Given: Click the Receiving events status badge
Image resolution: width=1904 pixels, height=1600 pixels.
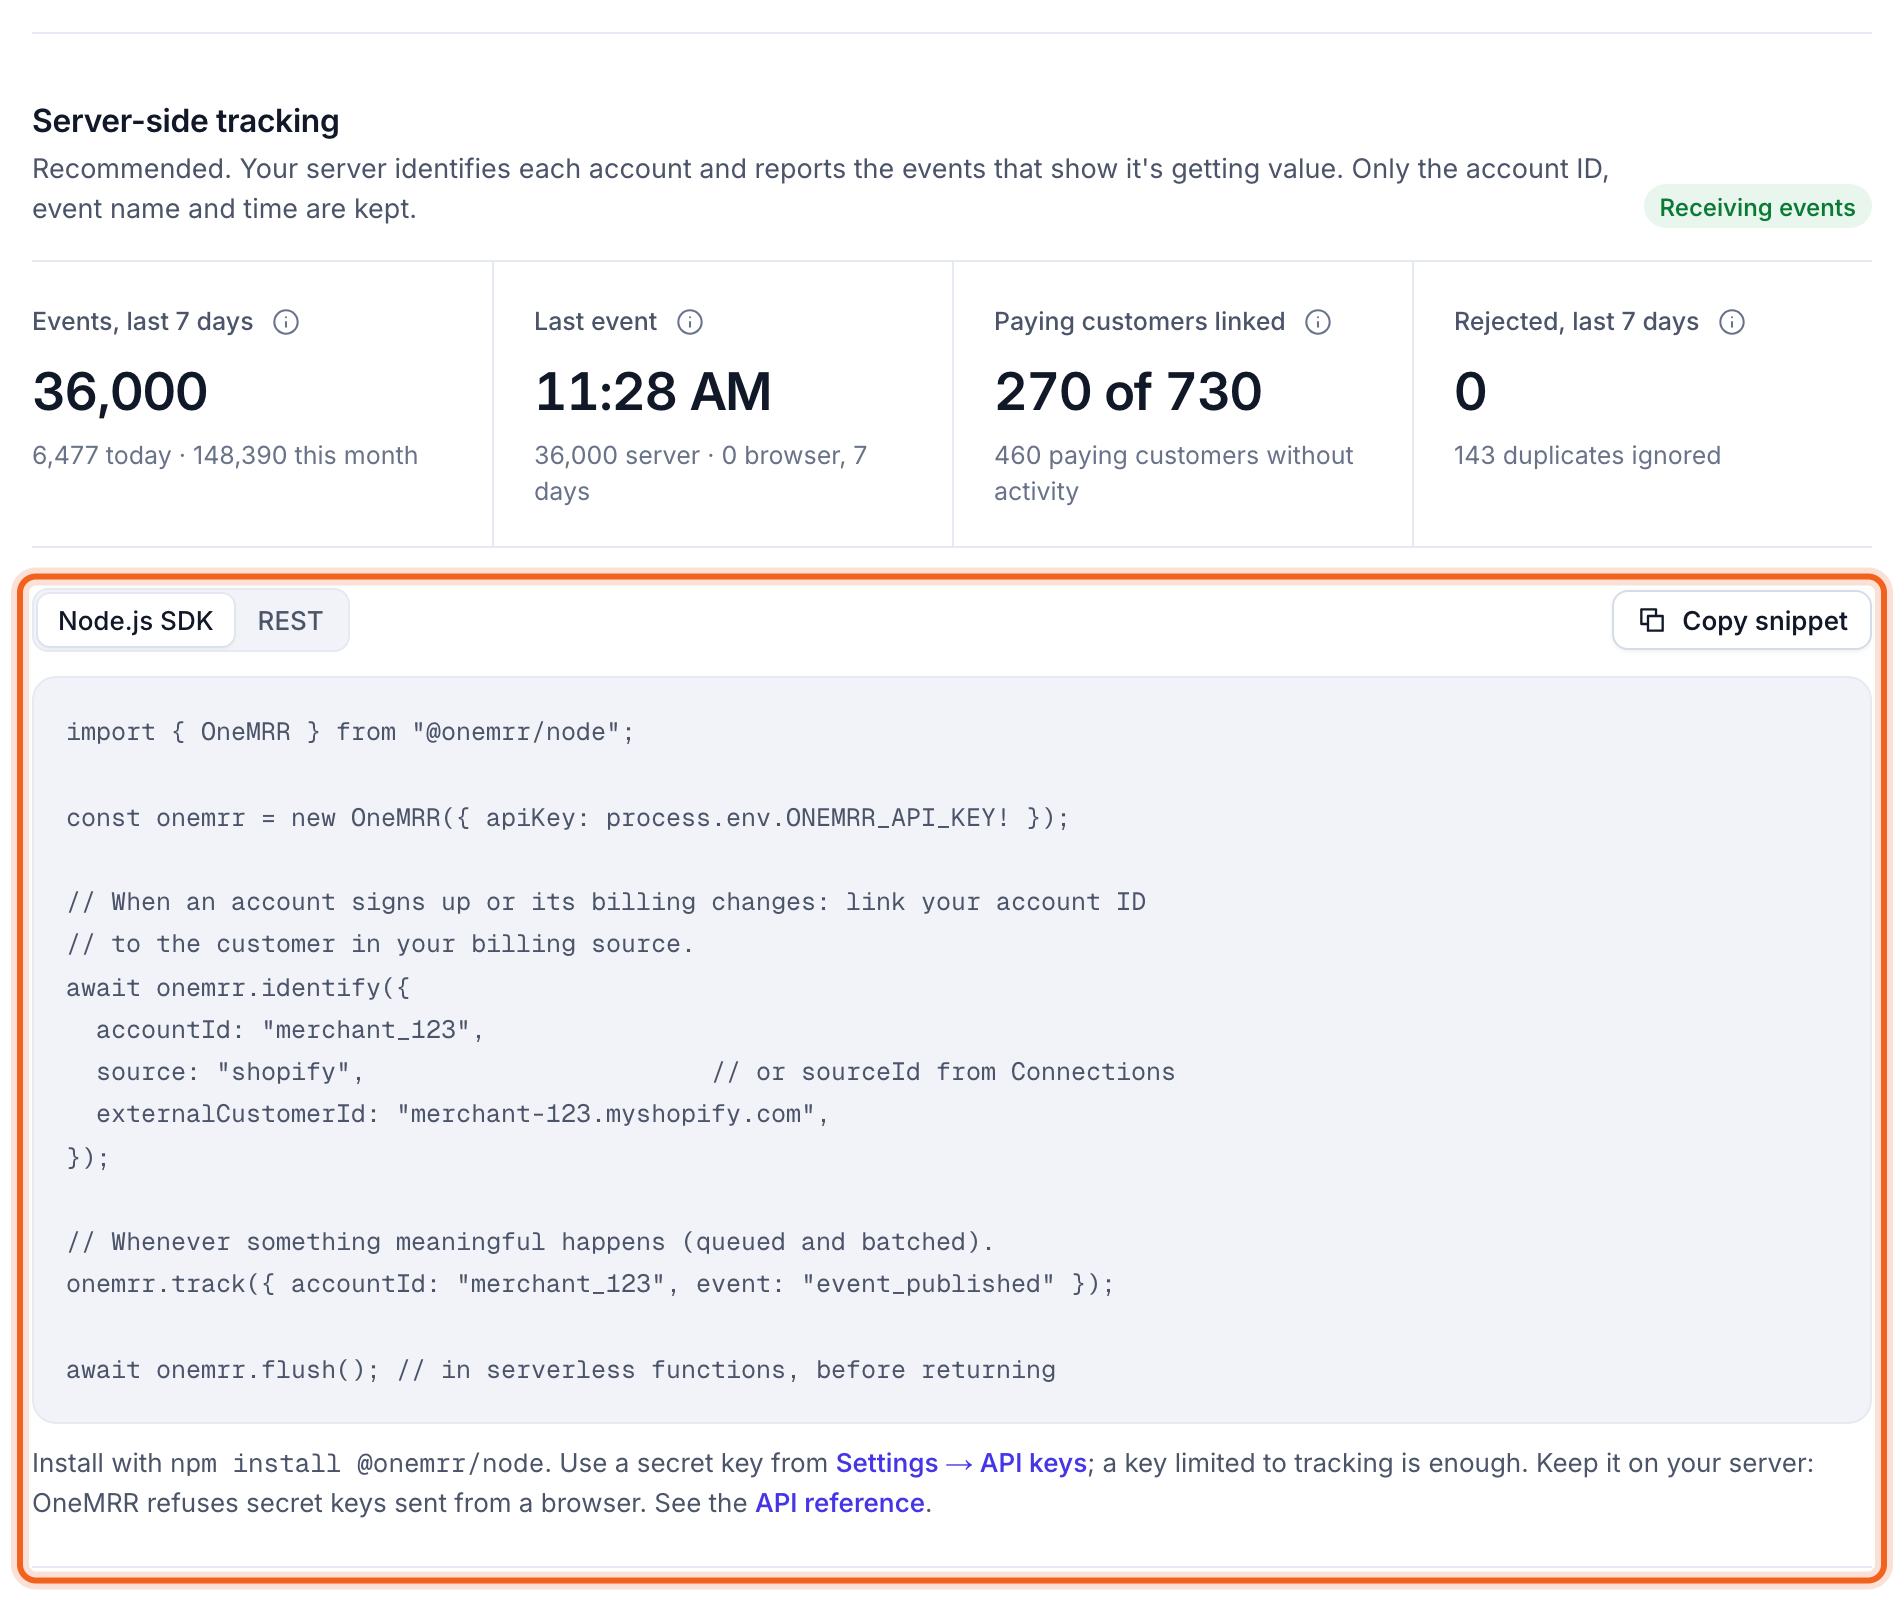Looking at the screenshot, I should coord(1757,207).
